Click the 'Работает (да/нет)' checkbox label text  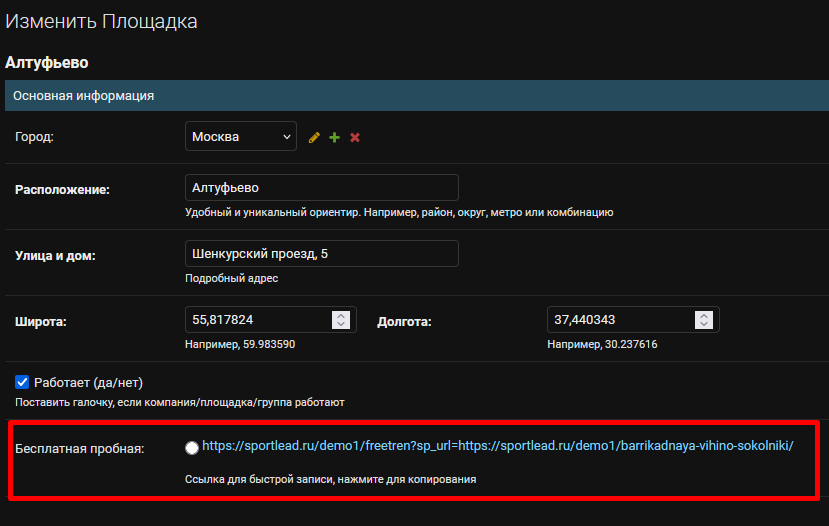click(x=88, y=382)
